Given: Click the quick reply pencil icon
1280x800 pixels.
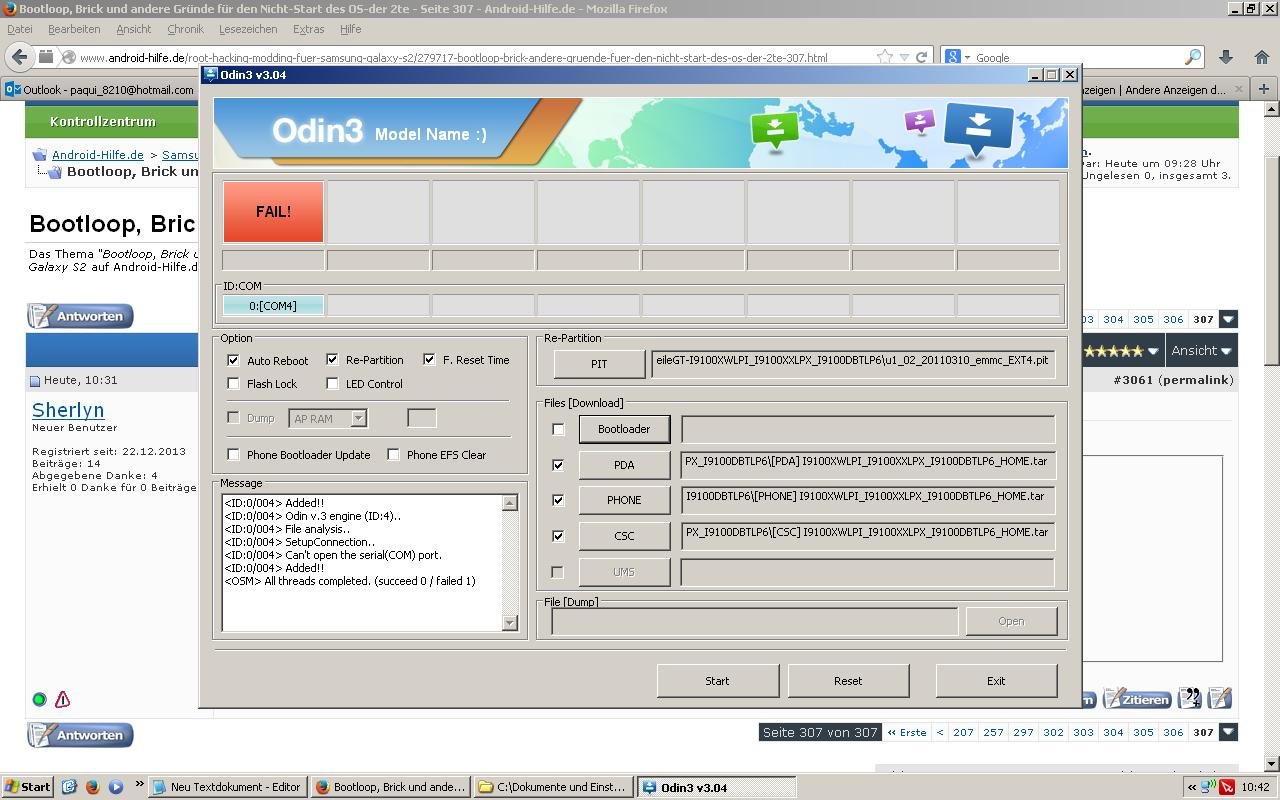Looking at the screenshot, I should 1220,698.
